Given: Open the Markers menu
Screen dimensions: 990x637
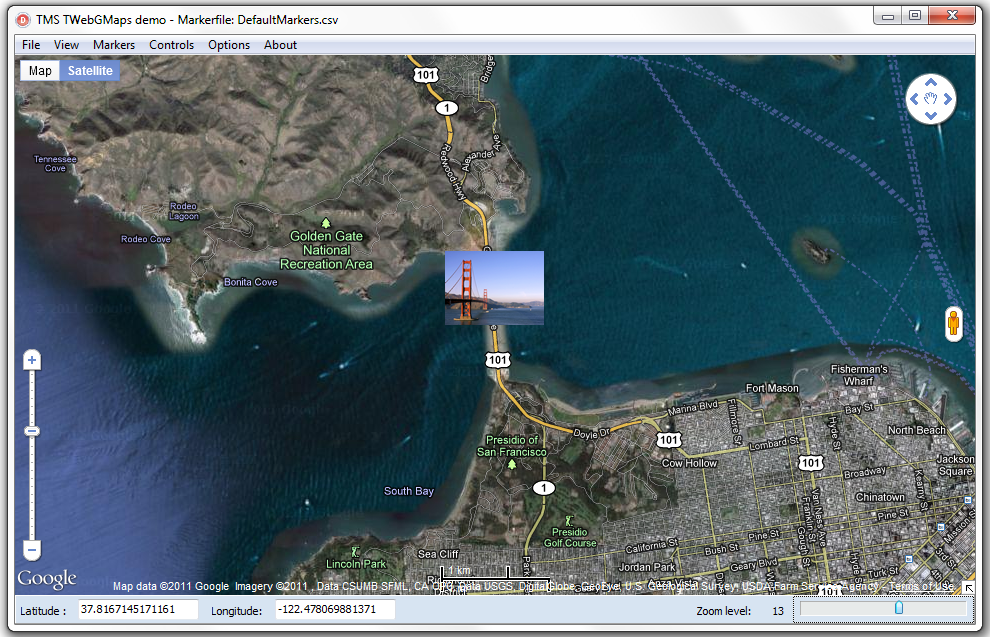Looking at the screenshot, I should tap(114, 45).
